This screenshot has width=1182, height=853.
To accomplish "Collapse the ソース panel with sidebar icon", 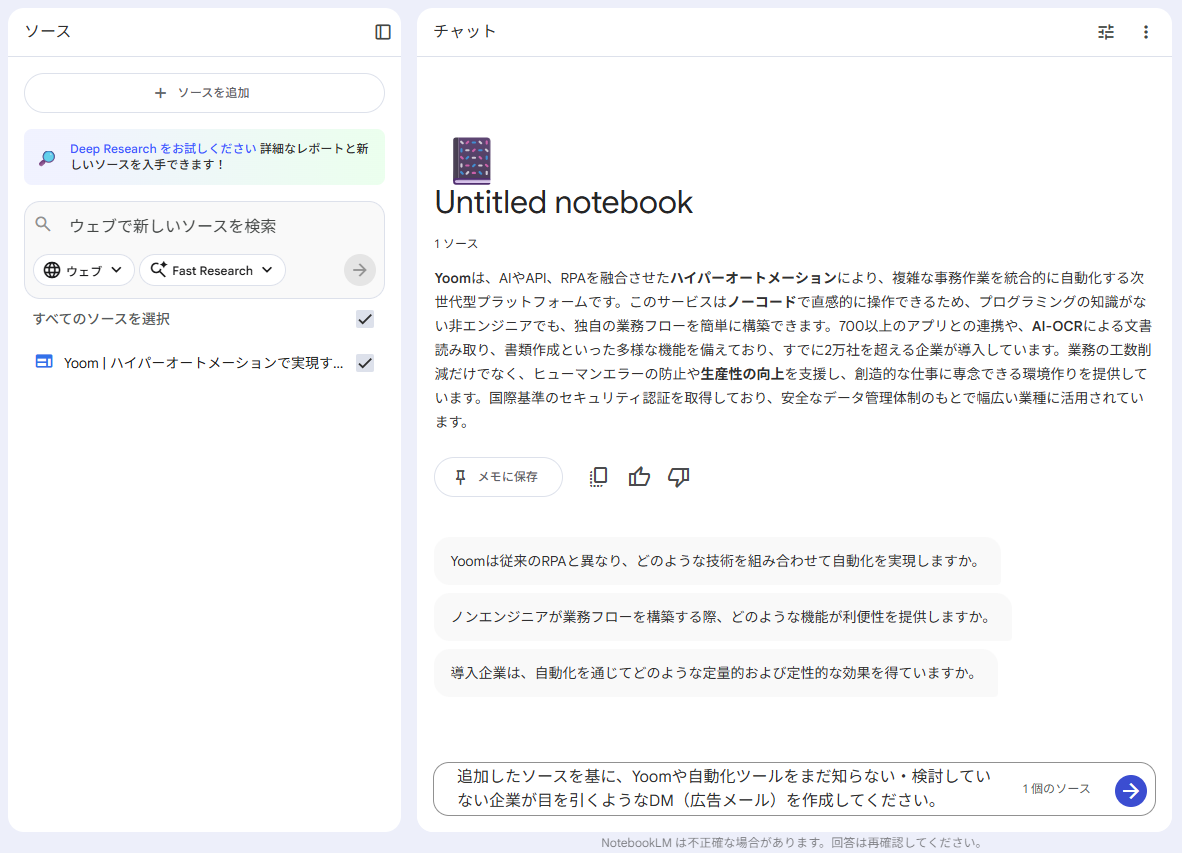I will [383, 32].
